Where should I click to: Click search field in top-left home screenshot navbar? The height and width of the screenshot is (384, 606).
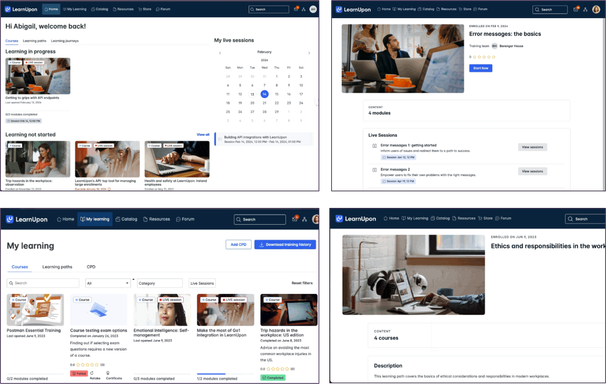[x=269, y=9]
